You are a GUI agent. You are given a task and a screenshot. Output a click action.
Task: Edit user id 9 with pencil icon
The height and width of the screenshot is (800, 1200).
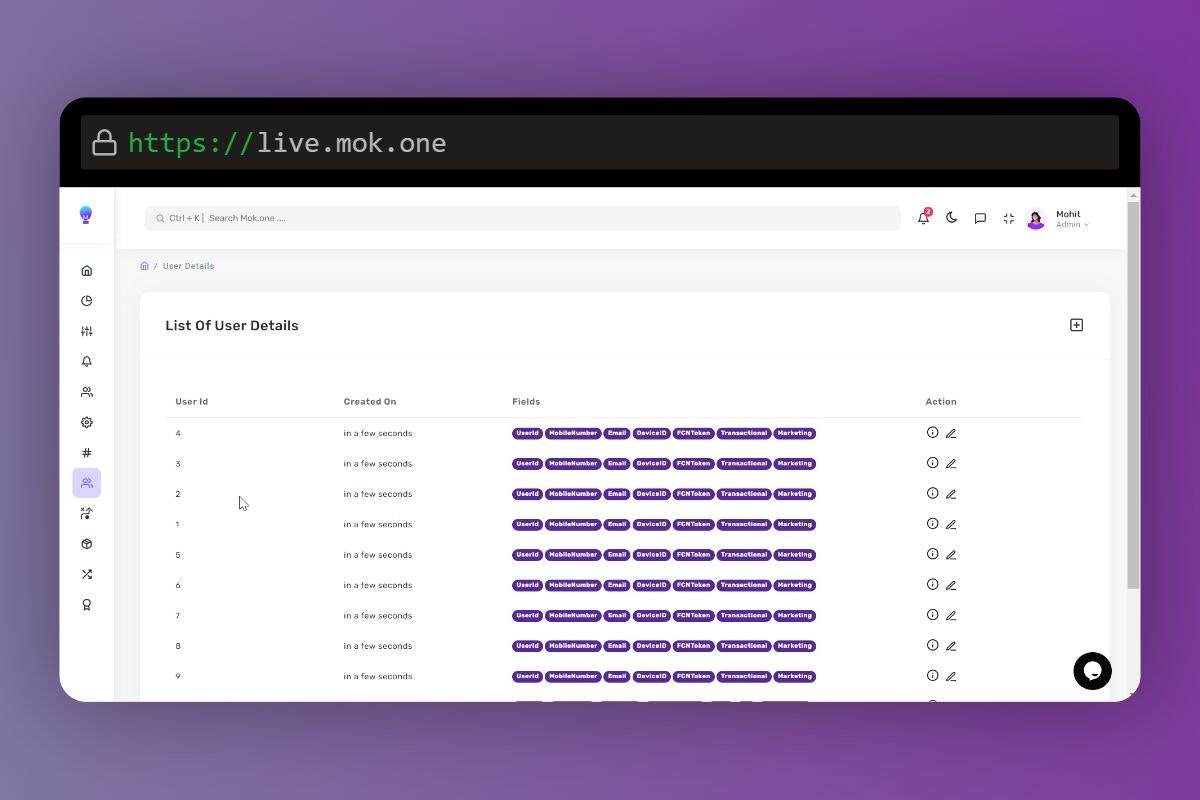click(951, 677)
